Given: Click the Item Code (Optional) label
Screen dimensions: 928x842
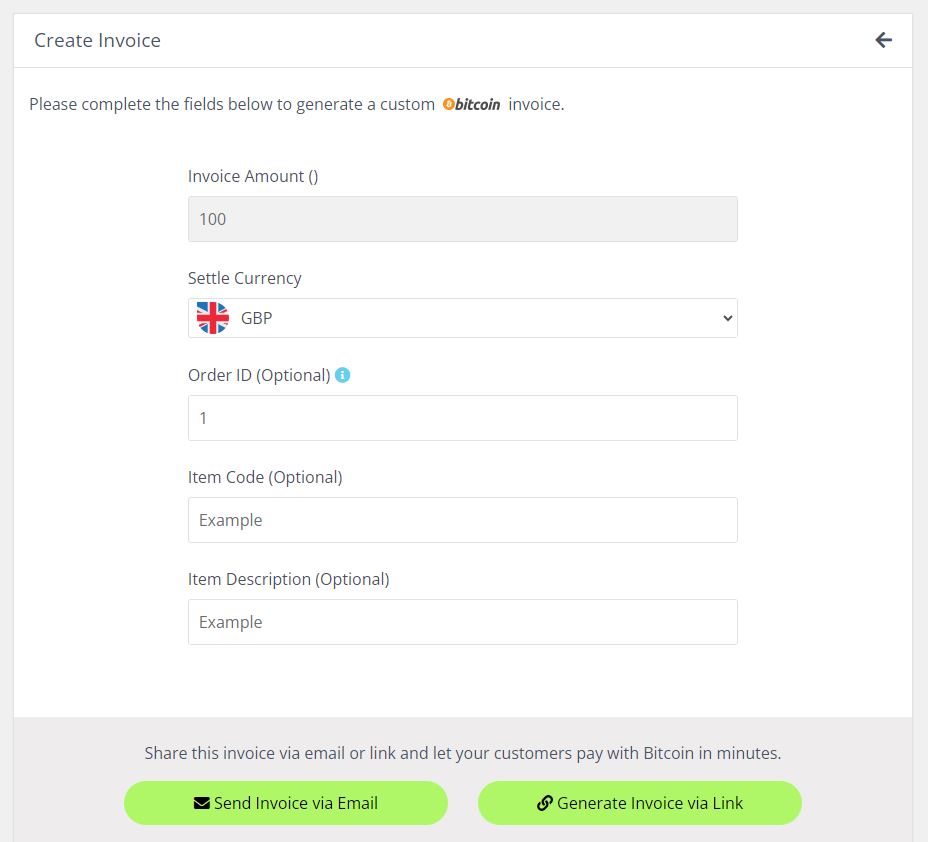Looking at the screenshot, I should tap(265, 477).
